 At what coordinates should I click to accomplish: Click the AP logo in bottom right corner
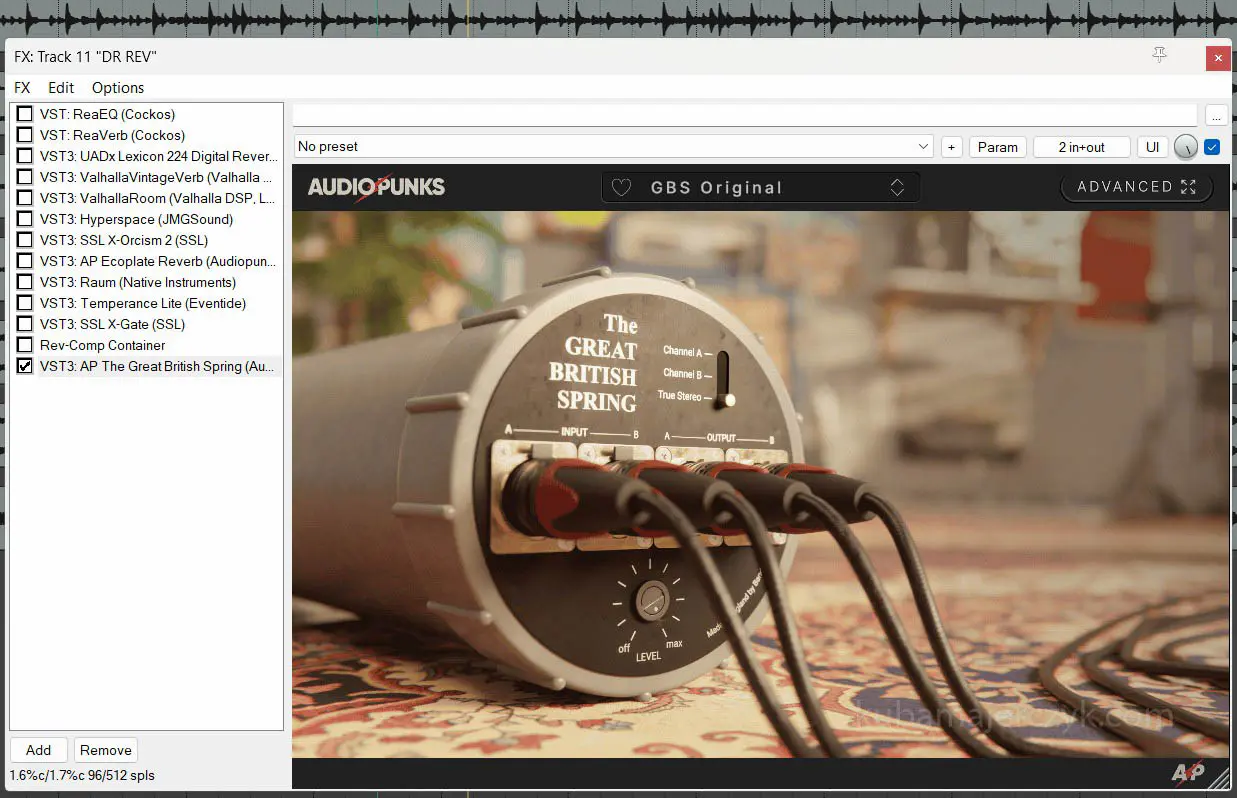(x=1187, y=772)
